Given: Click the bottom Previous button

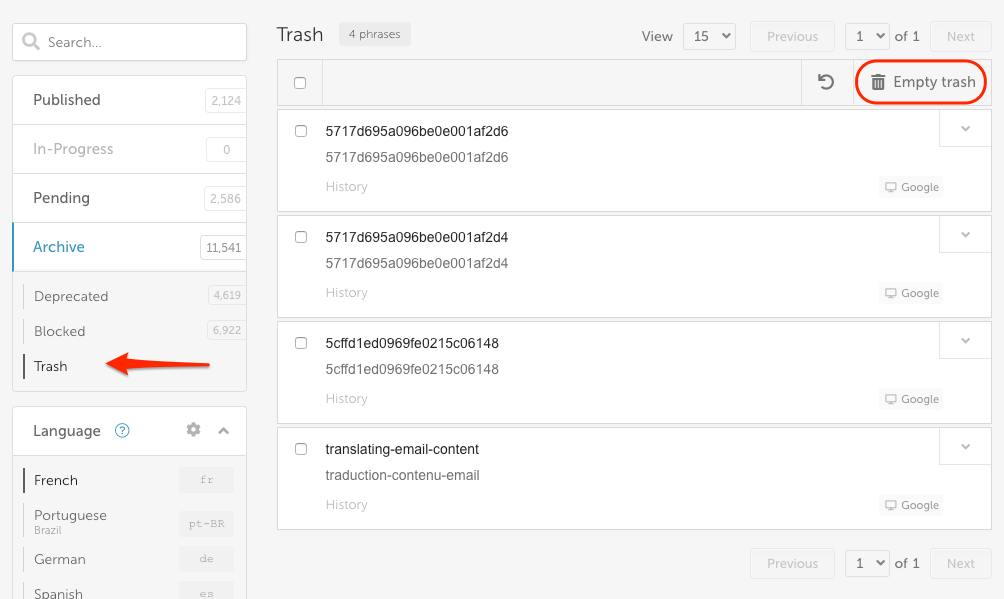Looking at the screenshot, I should click(x=792, y=563).
